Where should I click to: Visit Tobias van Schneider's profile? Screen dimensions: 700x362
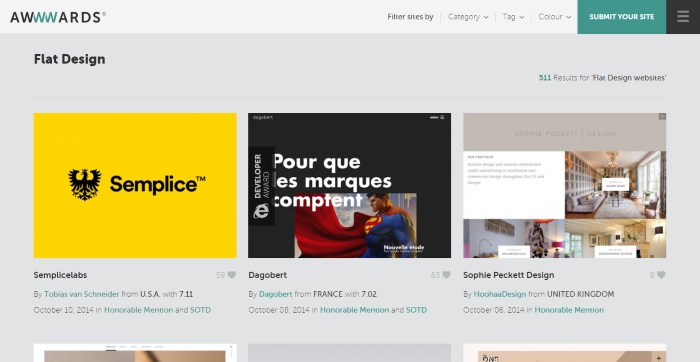pyautogui.click(x=82, y=294)
